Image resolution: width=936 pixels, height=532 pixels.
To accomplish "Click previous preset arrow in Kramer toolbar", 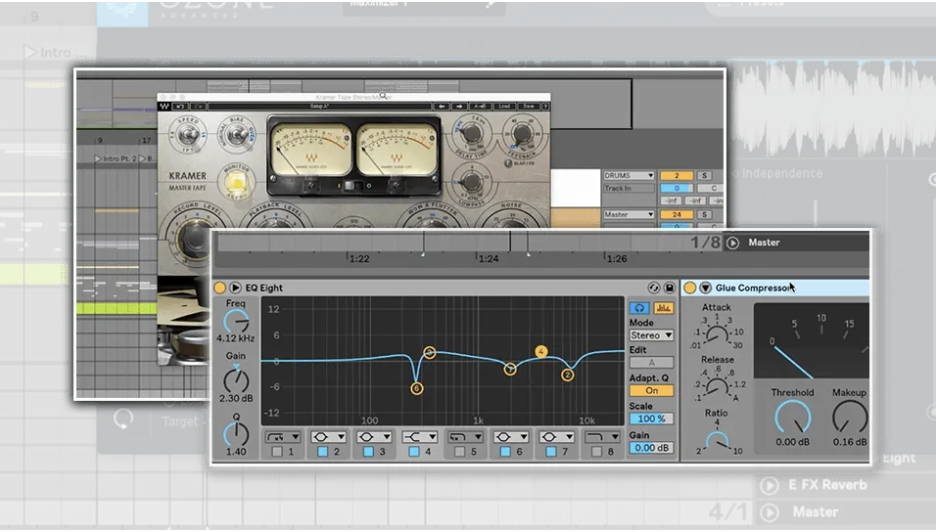I will [441, 106].
